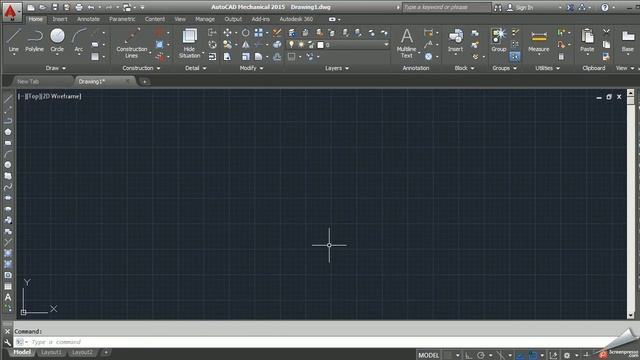Click the vertical scrollbar down arrow
This screenshot has width=640, height=360.
[x=631, y=316]
